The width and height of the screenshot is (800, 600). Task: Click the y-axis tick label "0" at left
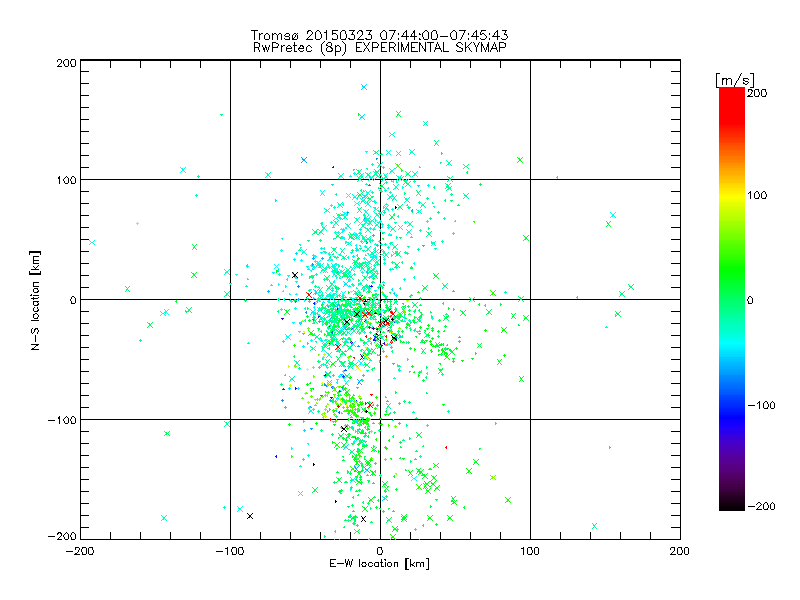[73, 300]
